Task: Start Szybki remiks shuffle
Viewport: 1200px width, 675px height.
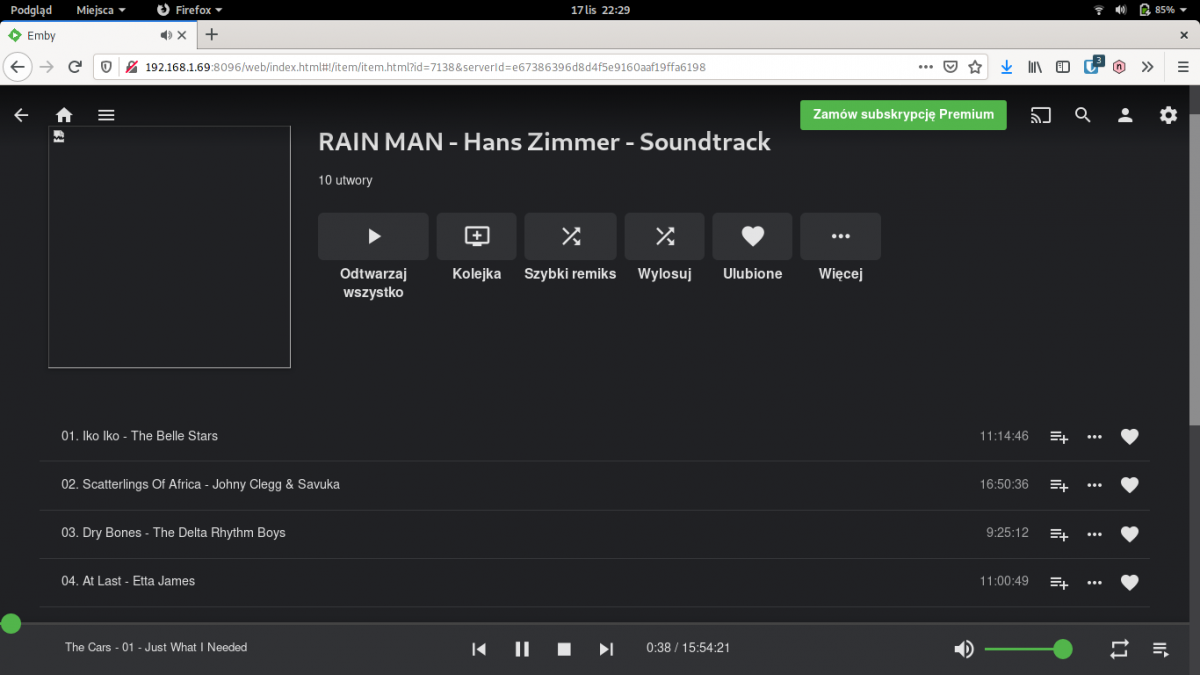Action: coord(570,236)
